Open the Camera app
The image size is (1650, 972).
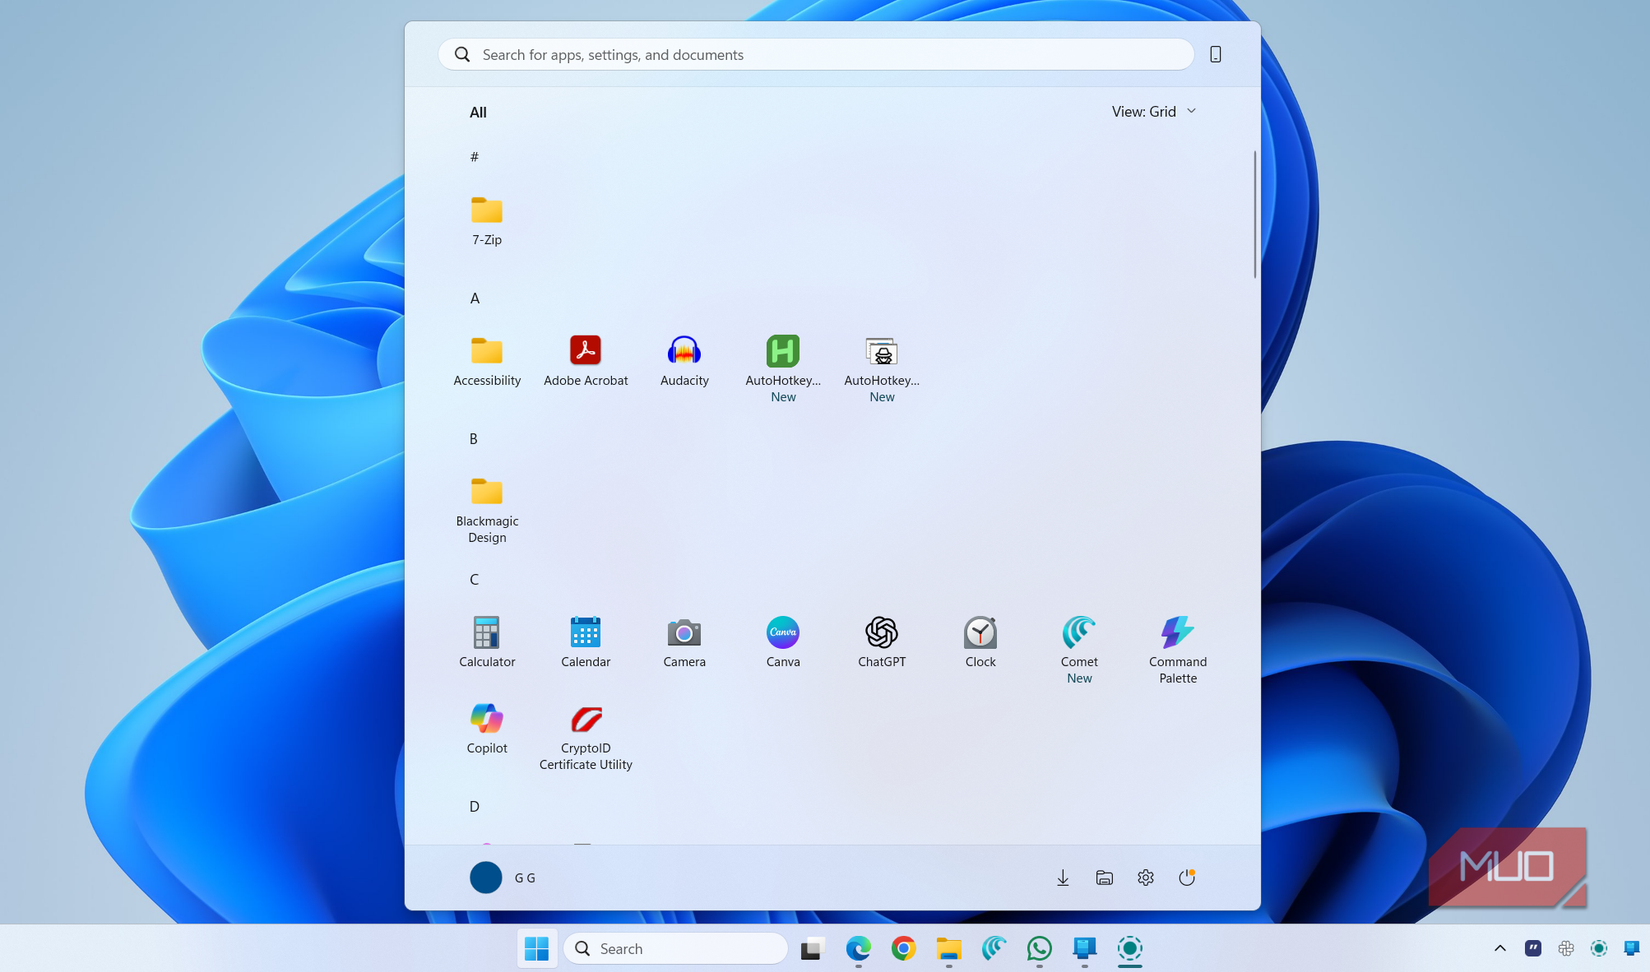coord(684,640)
